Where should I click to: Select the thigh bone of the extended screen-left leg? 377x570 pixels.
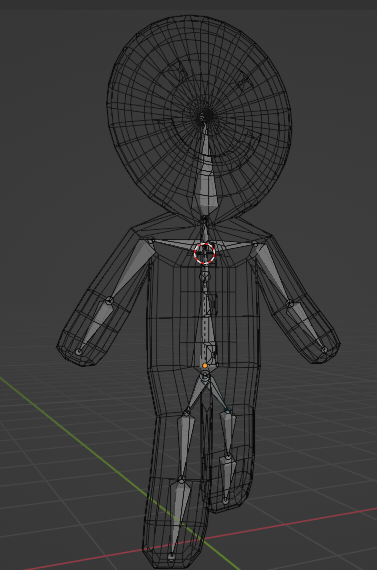point(185,446)
